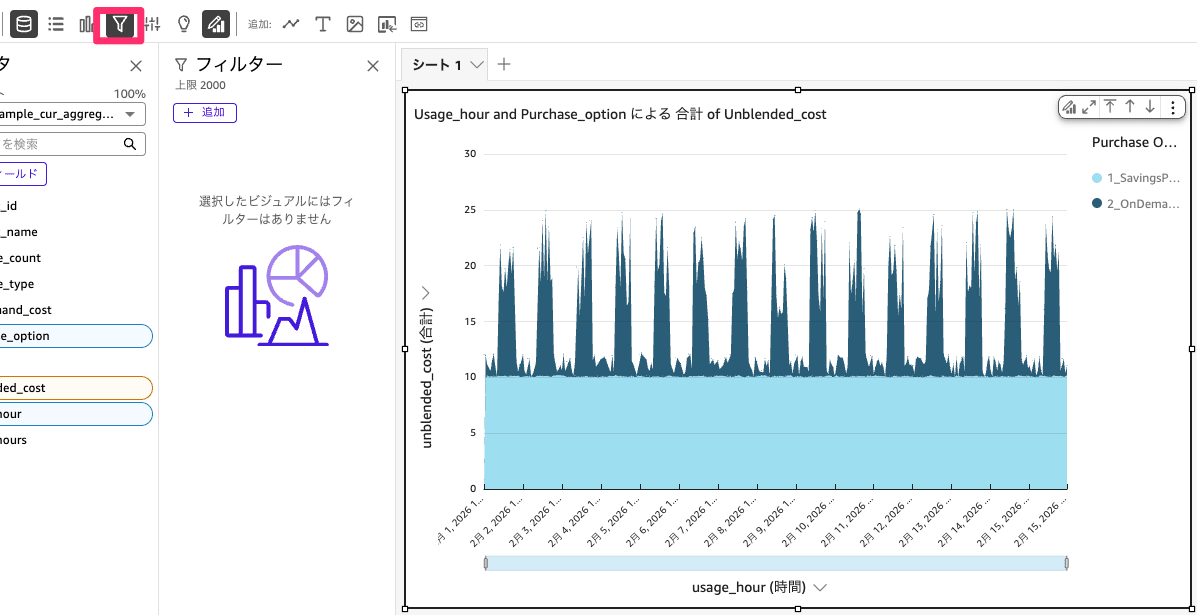Open the Parameters sliders icon in the toolbar
The height and width of the screenshot is (615, 1197).
pyautogui.click(x=152, y=24)
